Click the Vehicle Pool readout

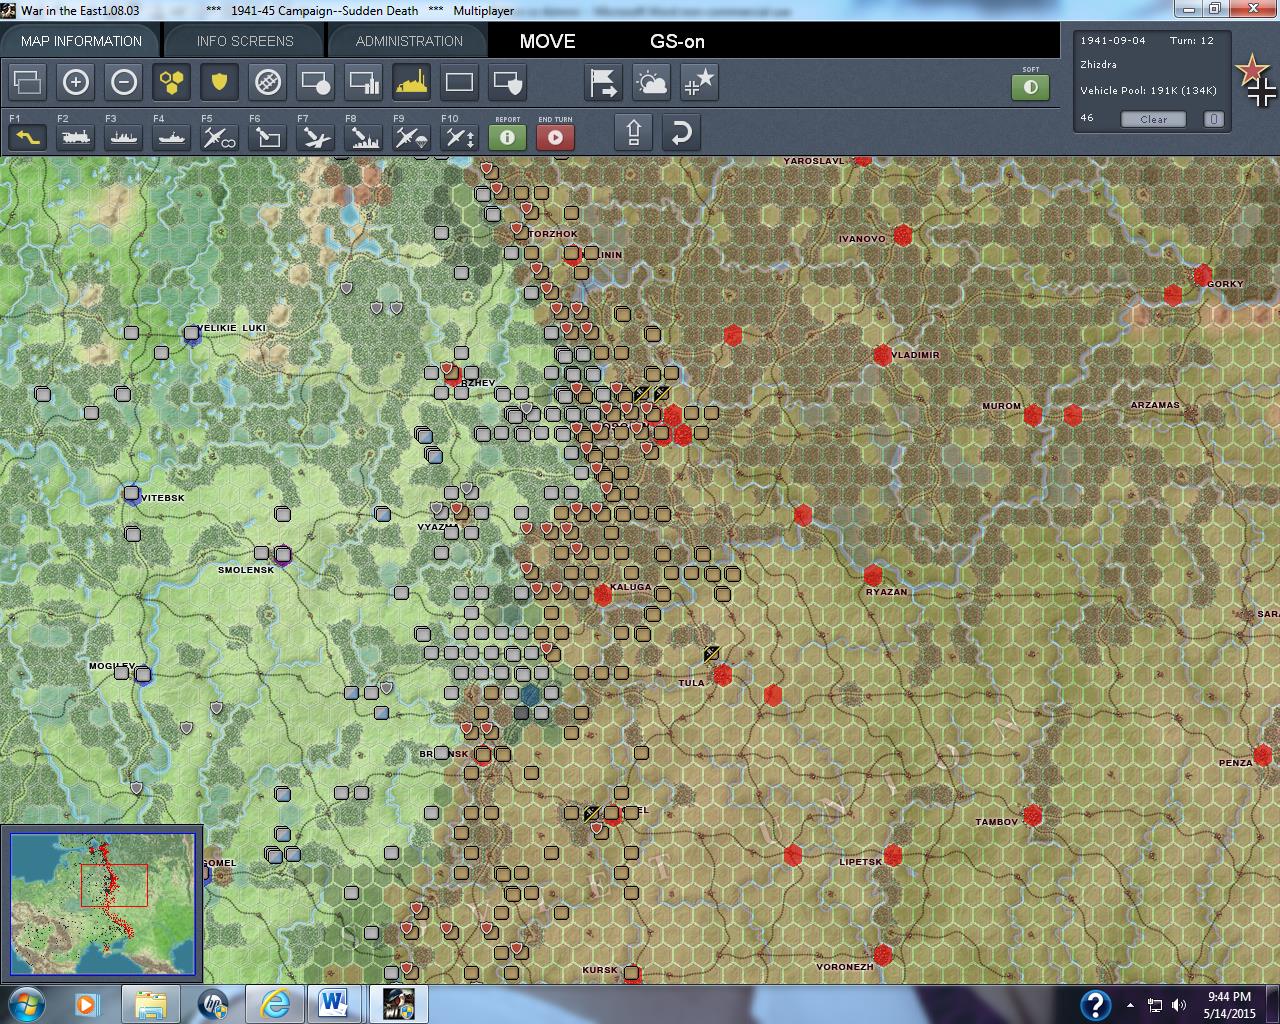pyautogui.click(x=1148, y=90)
